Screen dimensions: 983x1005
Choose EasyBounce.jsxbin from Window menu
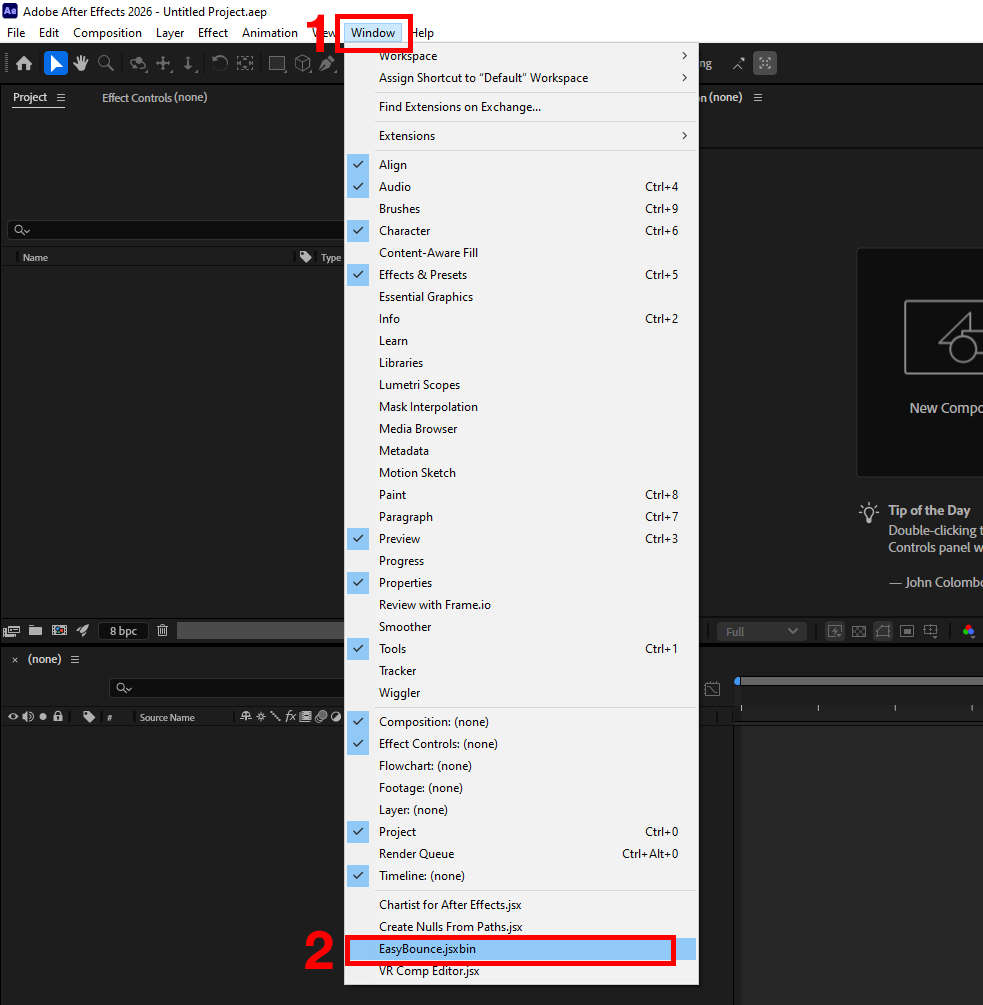(521, 949)
